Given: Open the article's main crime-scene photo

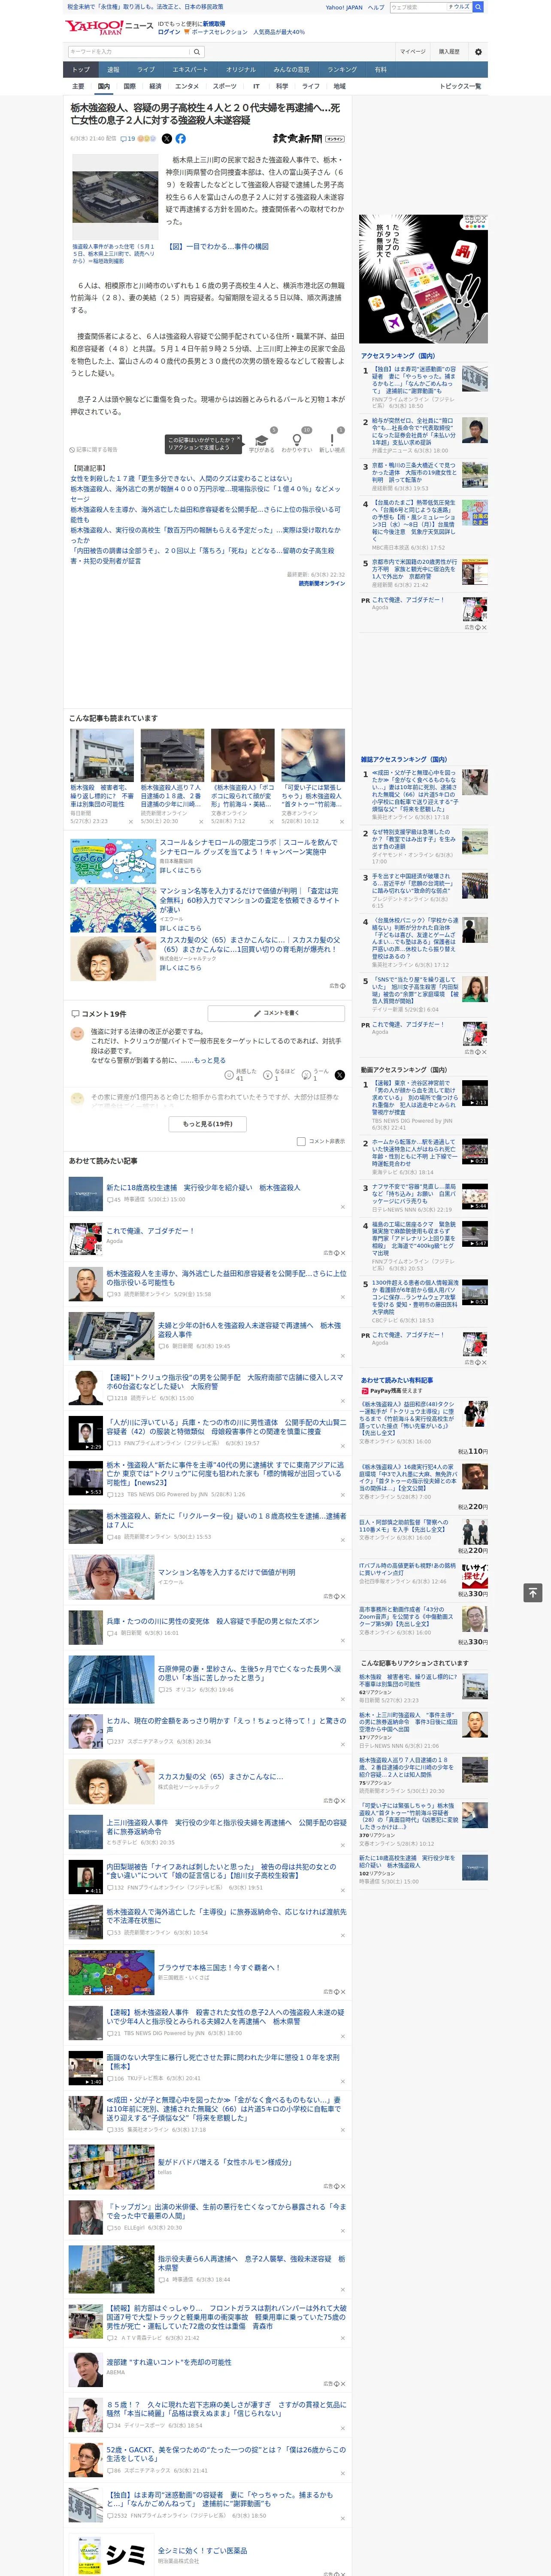Looking at the screenshot, I should [x=114, y=196].
